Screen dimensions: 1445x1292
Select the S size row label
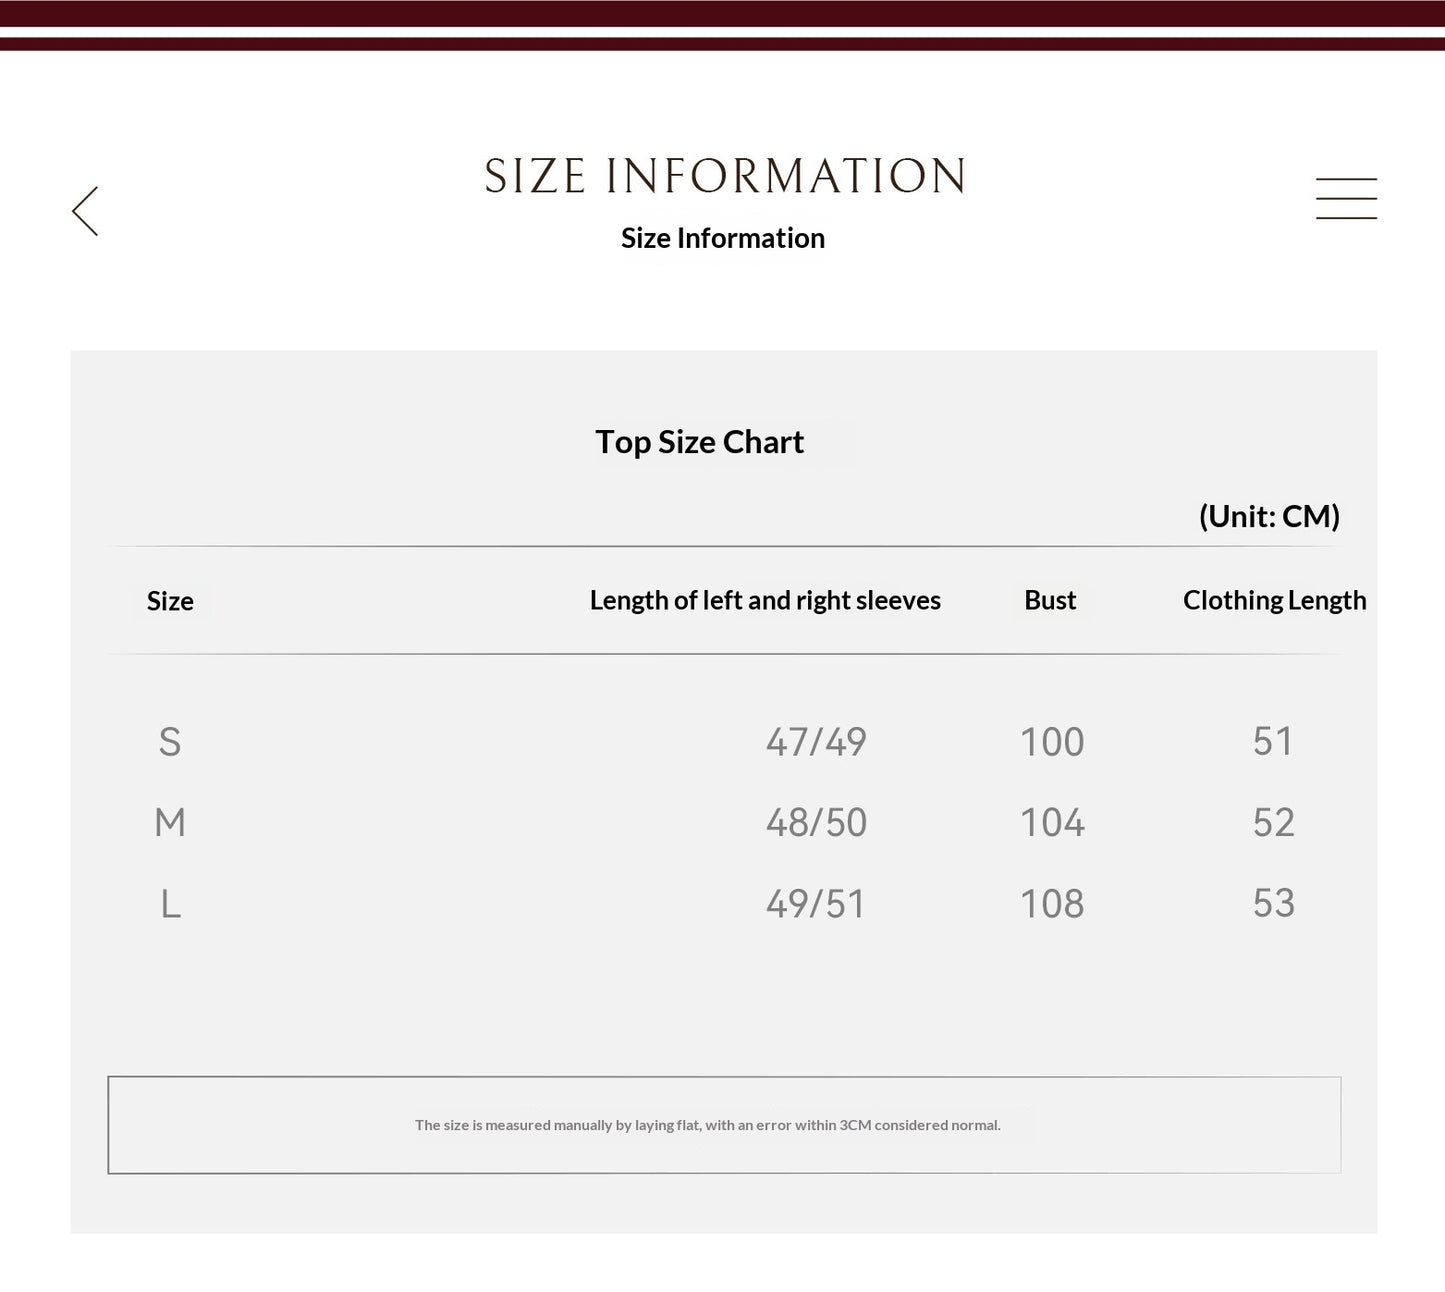pyautogui.click(x=170, y=742)
